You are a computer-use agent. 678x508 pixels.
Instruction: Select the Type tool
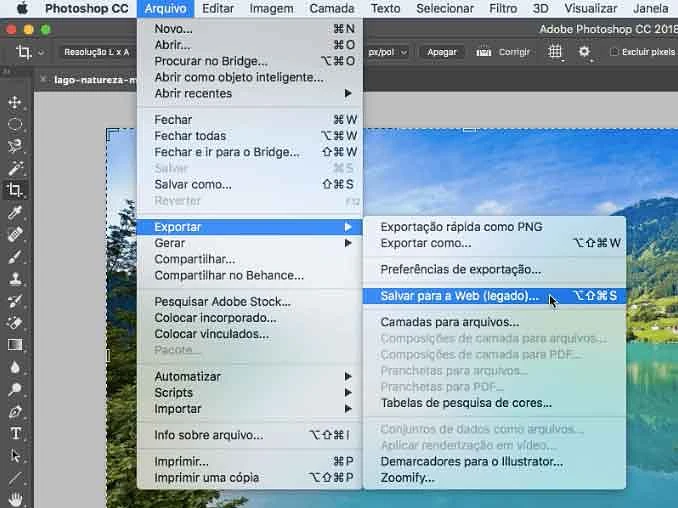click(x=16, y=433)
